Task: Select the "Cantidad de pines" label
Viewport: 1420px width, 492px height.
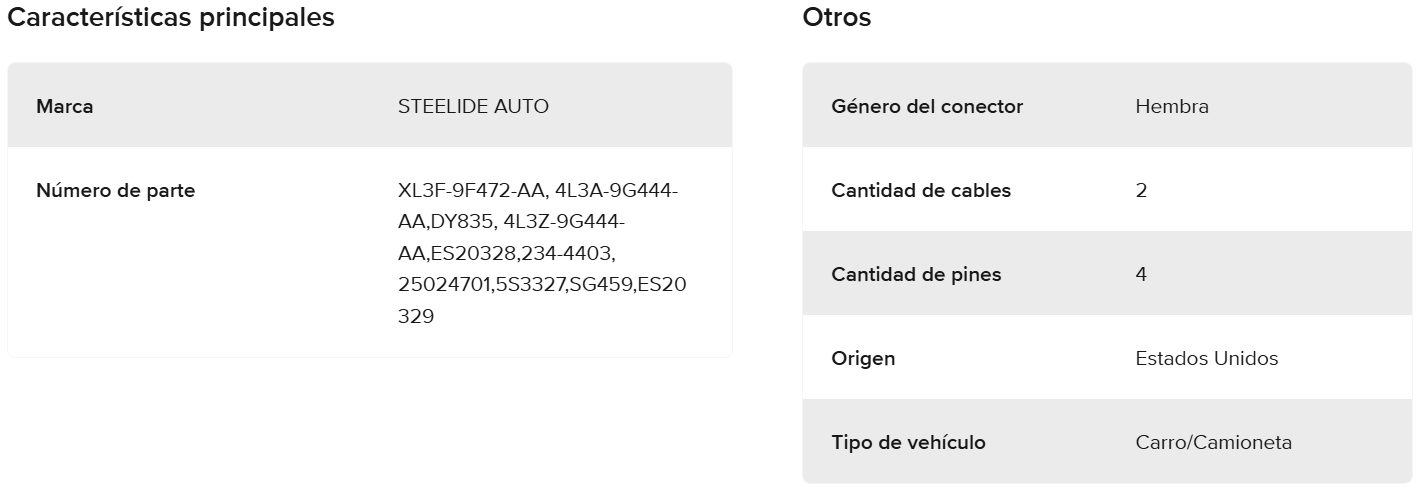Action: 916,274
